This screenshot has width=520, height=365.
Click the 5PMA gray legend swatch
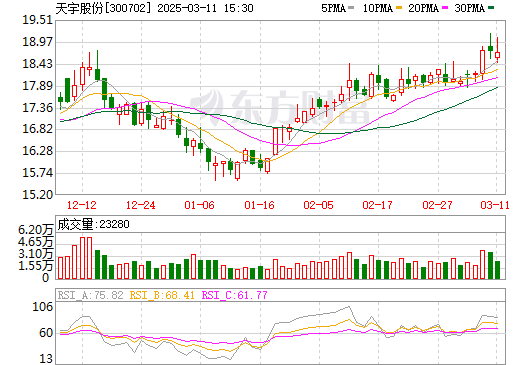(x=351, y=8)
